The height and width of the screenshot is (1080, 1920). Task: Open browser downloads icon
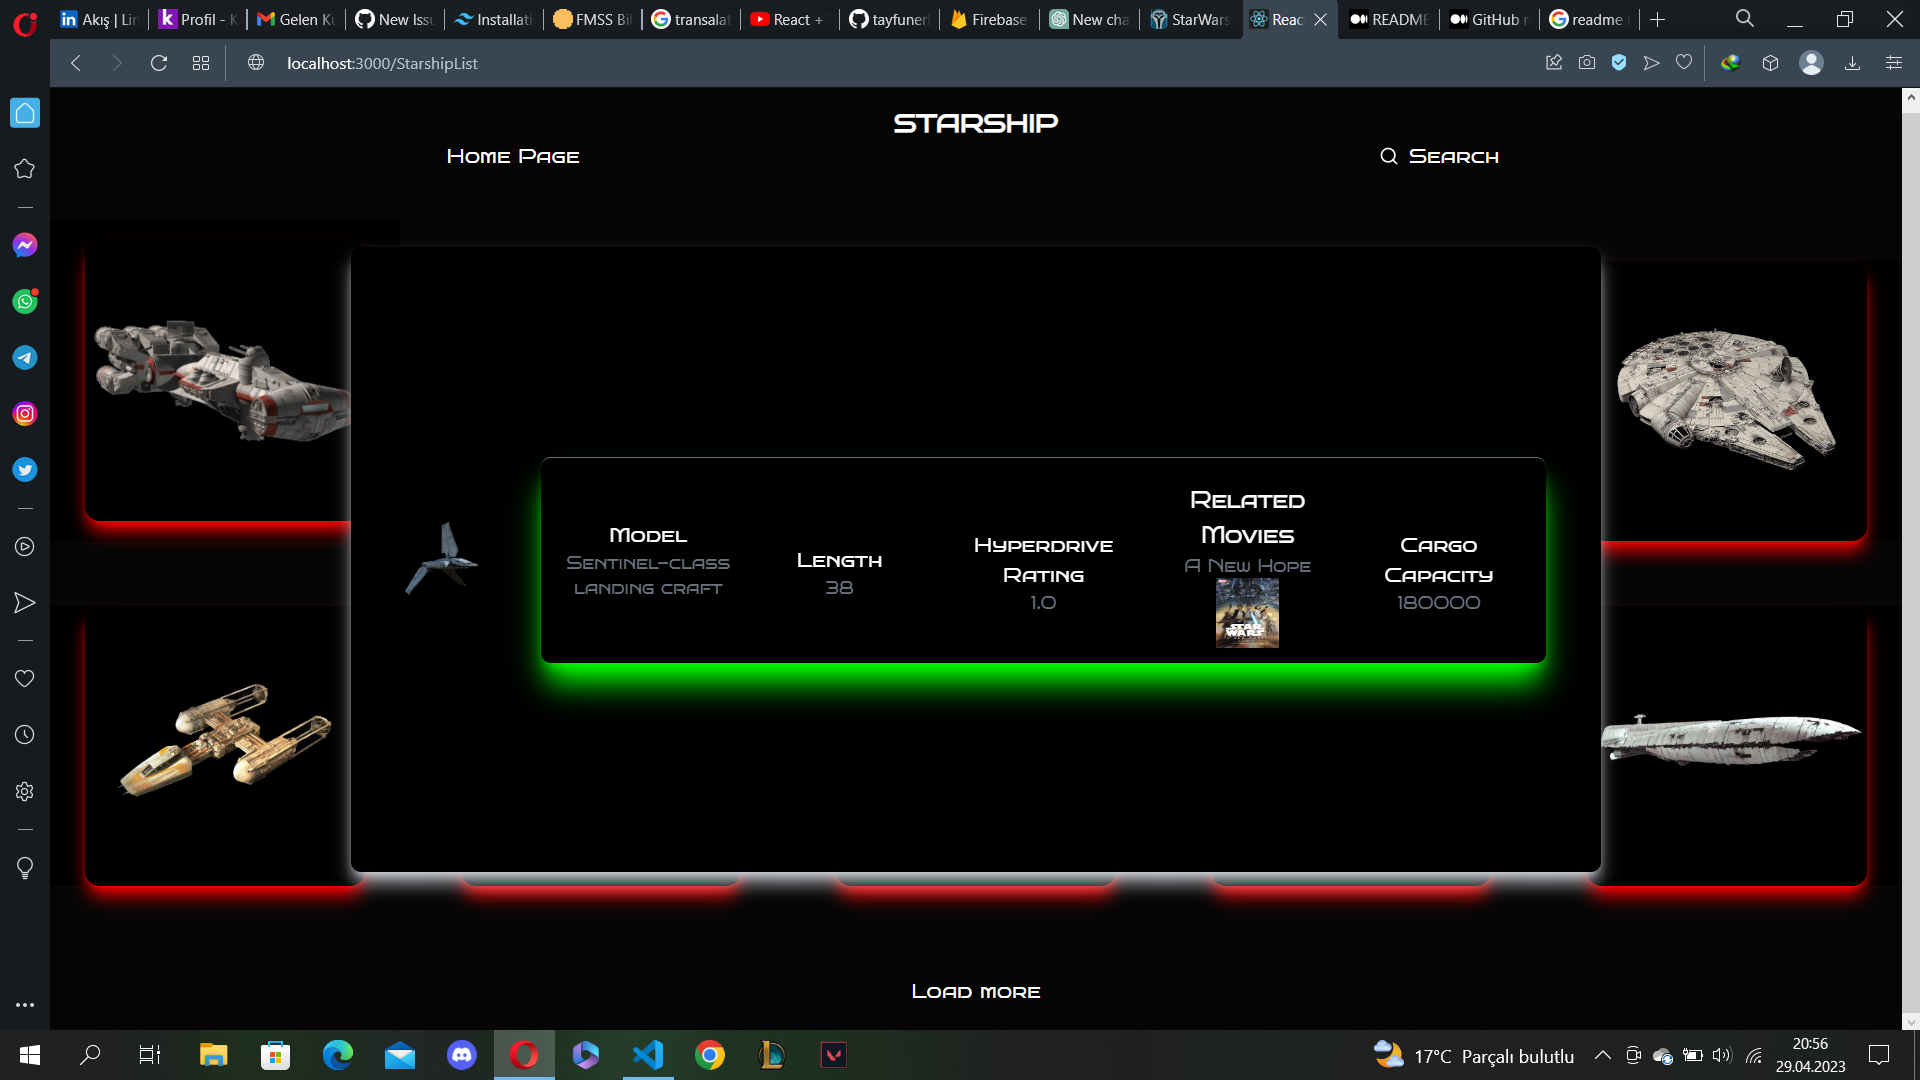[1852, 63]
